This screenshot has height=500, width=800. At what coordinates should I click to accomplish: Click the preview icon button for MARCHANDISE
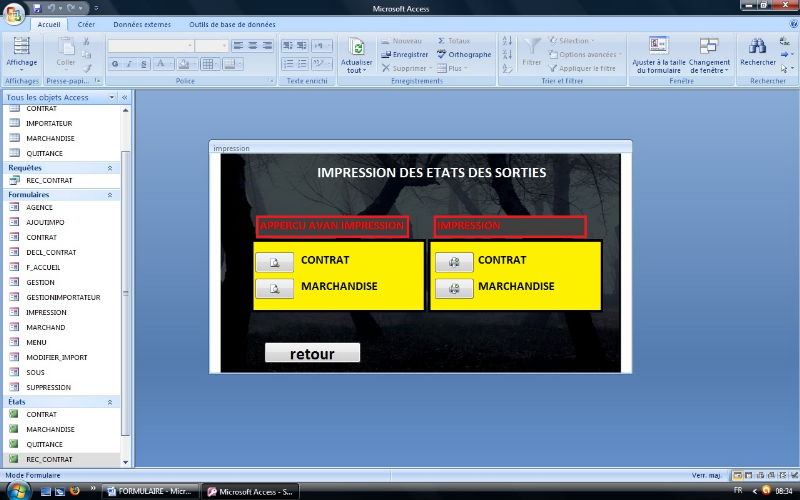tap(274, 289)
